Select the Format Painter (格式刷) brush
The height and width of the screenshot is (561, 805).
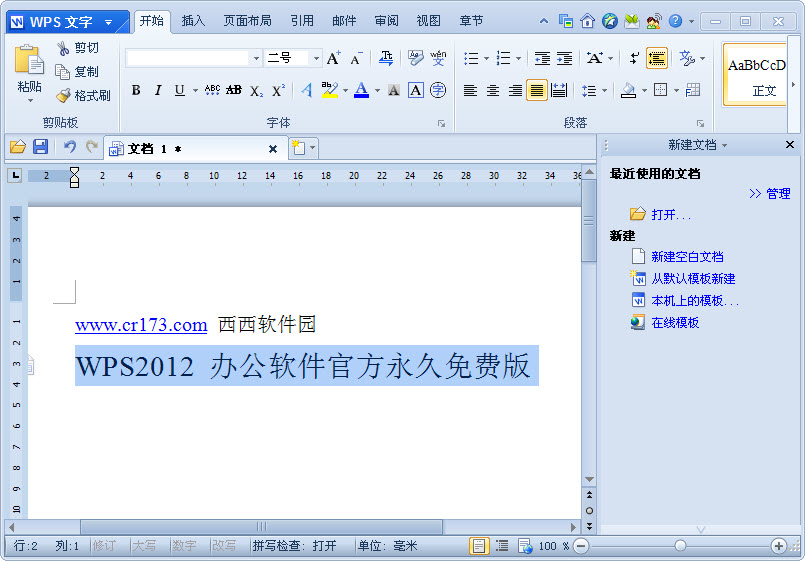pos(63,95)
